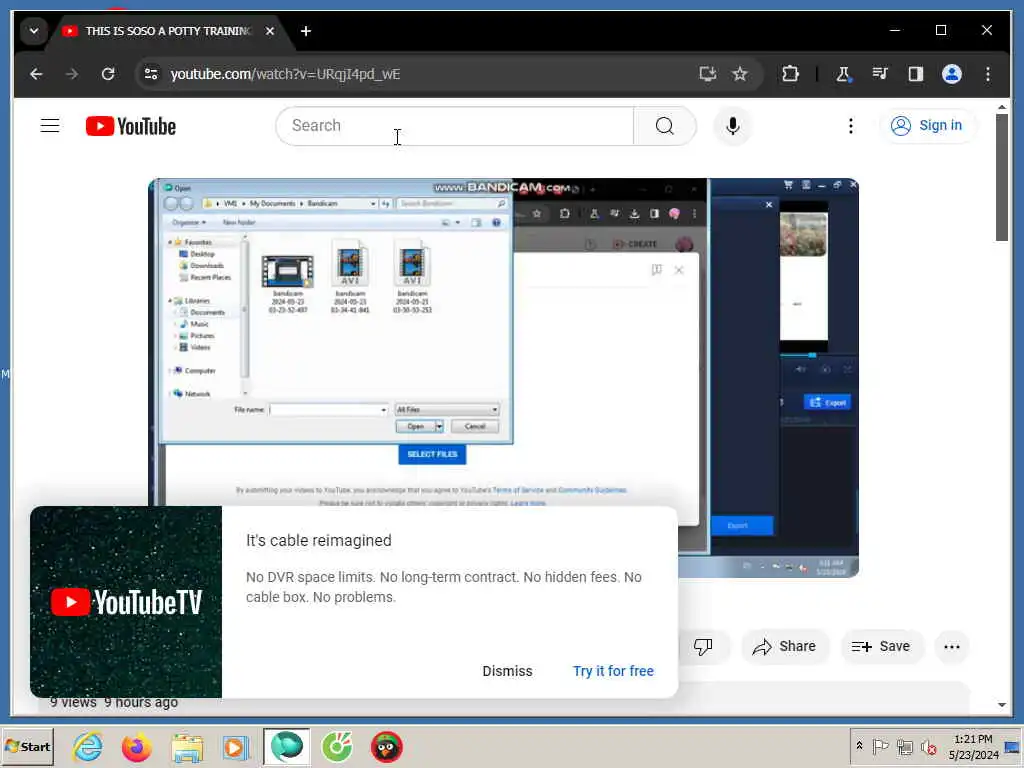Bookmark this tab with star
This screenshot has width=1024, height=768.
[739, 74]
